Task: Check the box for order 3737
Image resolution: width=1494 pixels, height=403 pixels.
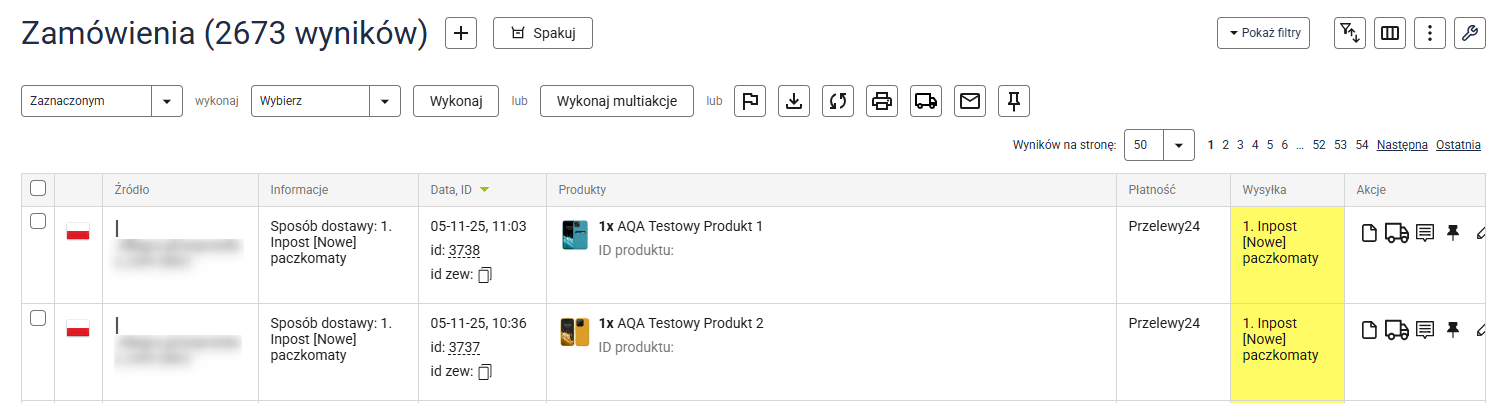Action: (x=38, y=318)
